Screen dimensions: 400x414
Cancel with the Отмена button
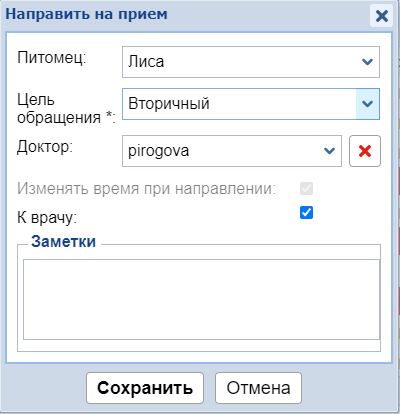click(258, 388)
